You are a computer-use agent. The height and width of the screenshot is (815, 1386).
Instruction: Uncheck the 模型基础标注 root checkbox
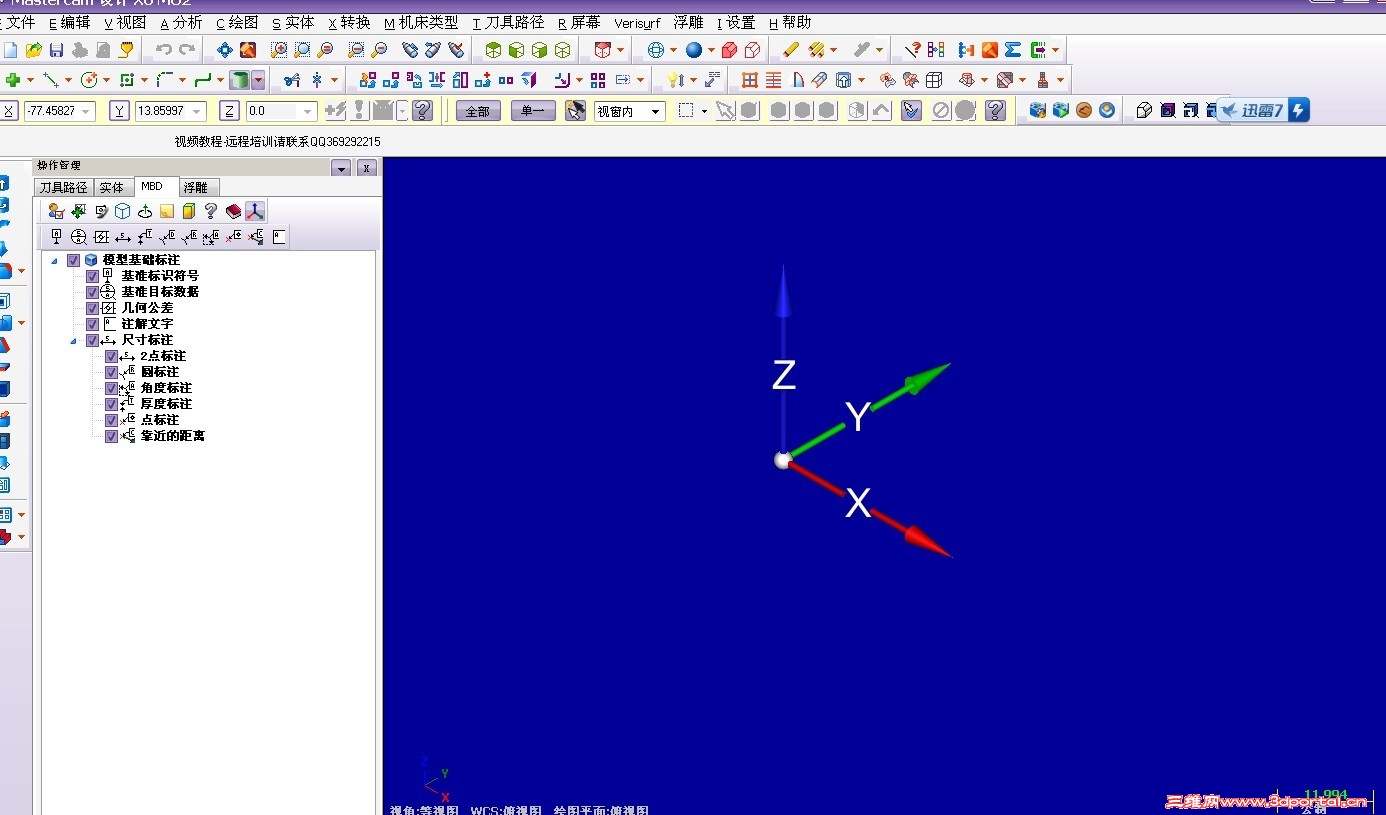point(73,260)
